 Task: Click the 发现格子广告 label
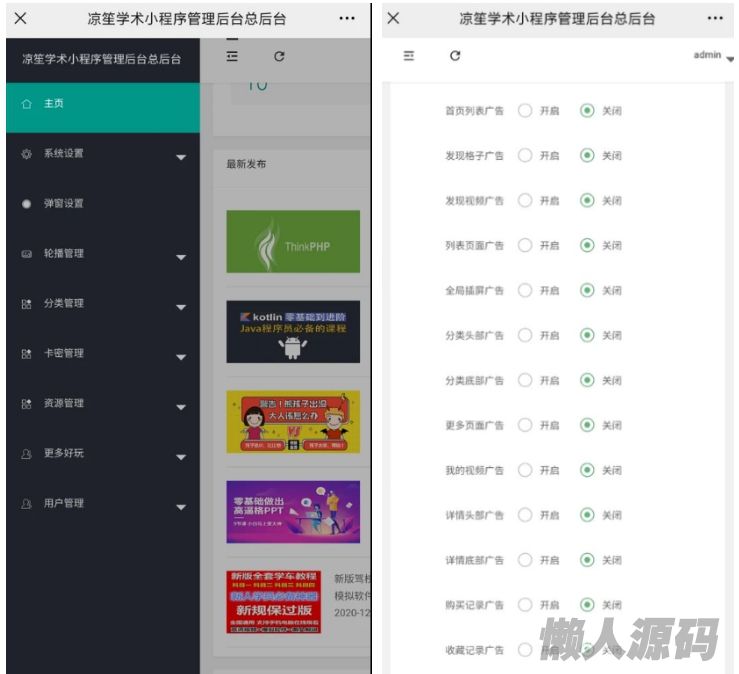(474, 156)
